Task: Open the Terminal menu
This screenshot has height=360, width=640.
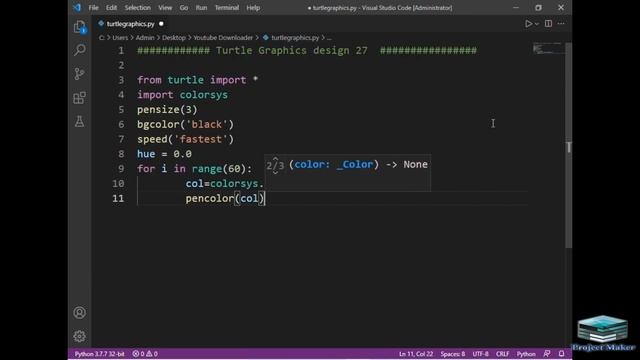Action: click(x=227, y=8)
